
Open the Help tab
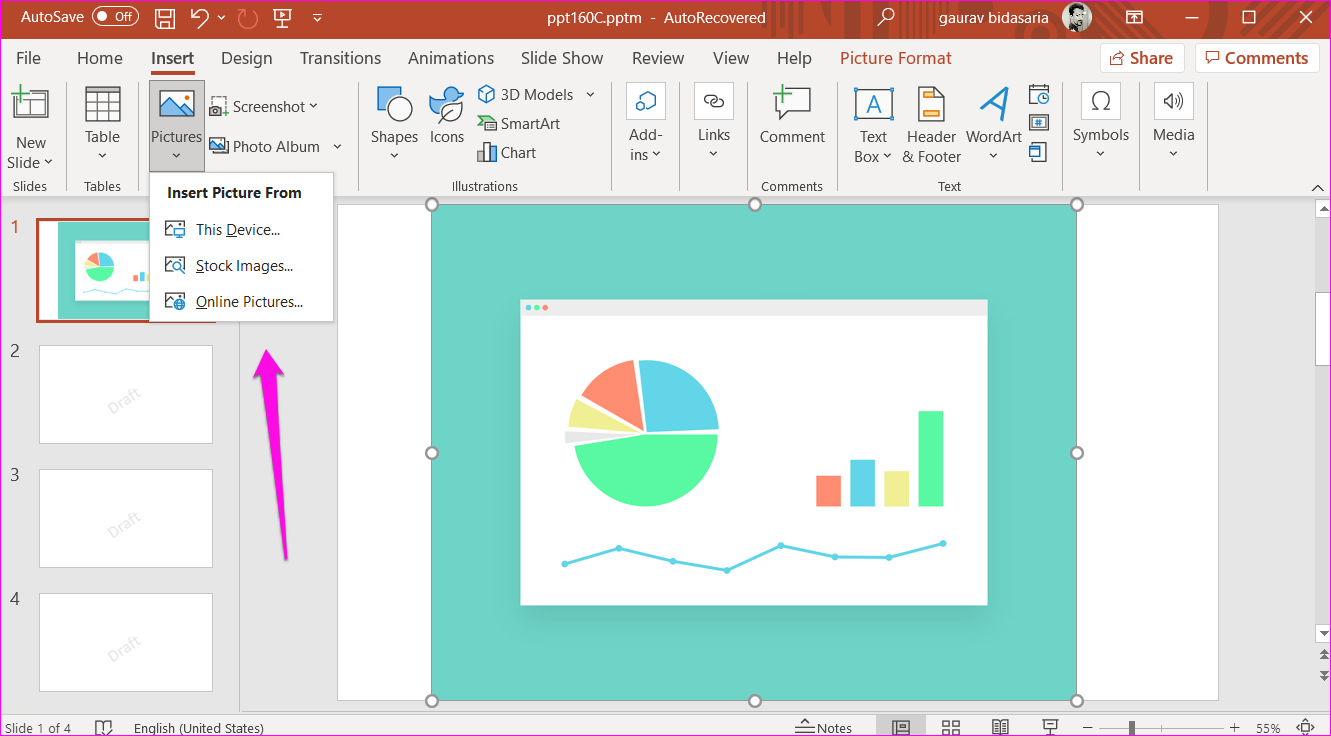tap(794, 58)
